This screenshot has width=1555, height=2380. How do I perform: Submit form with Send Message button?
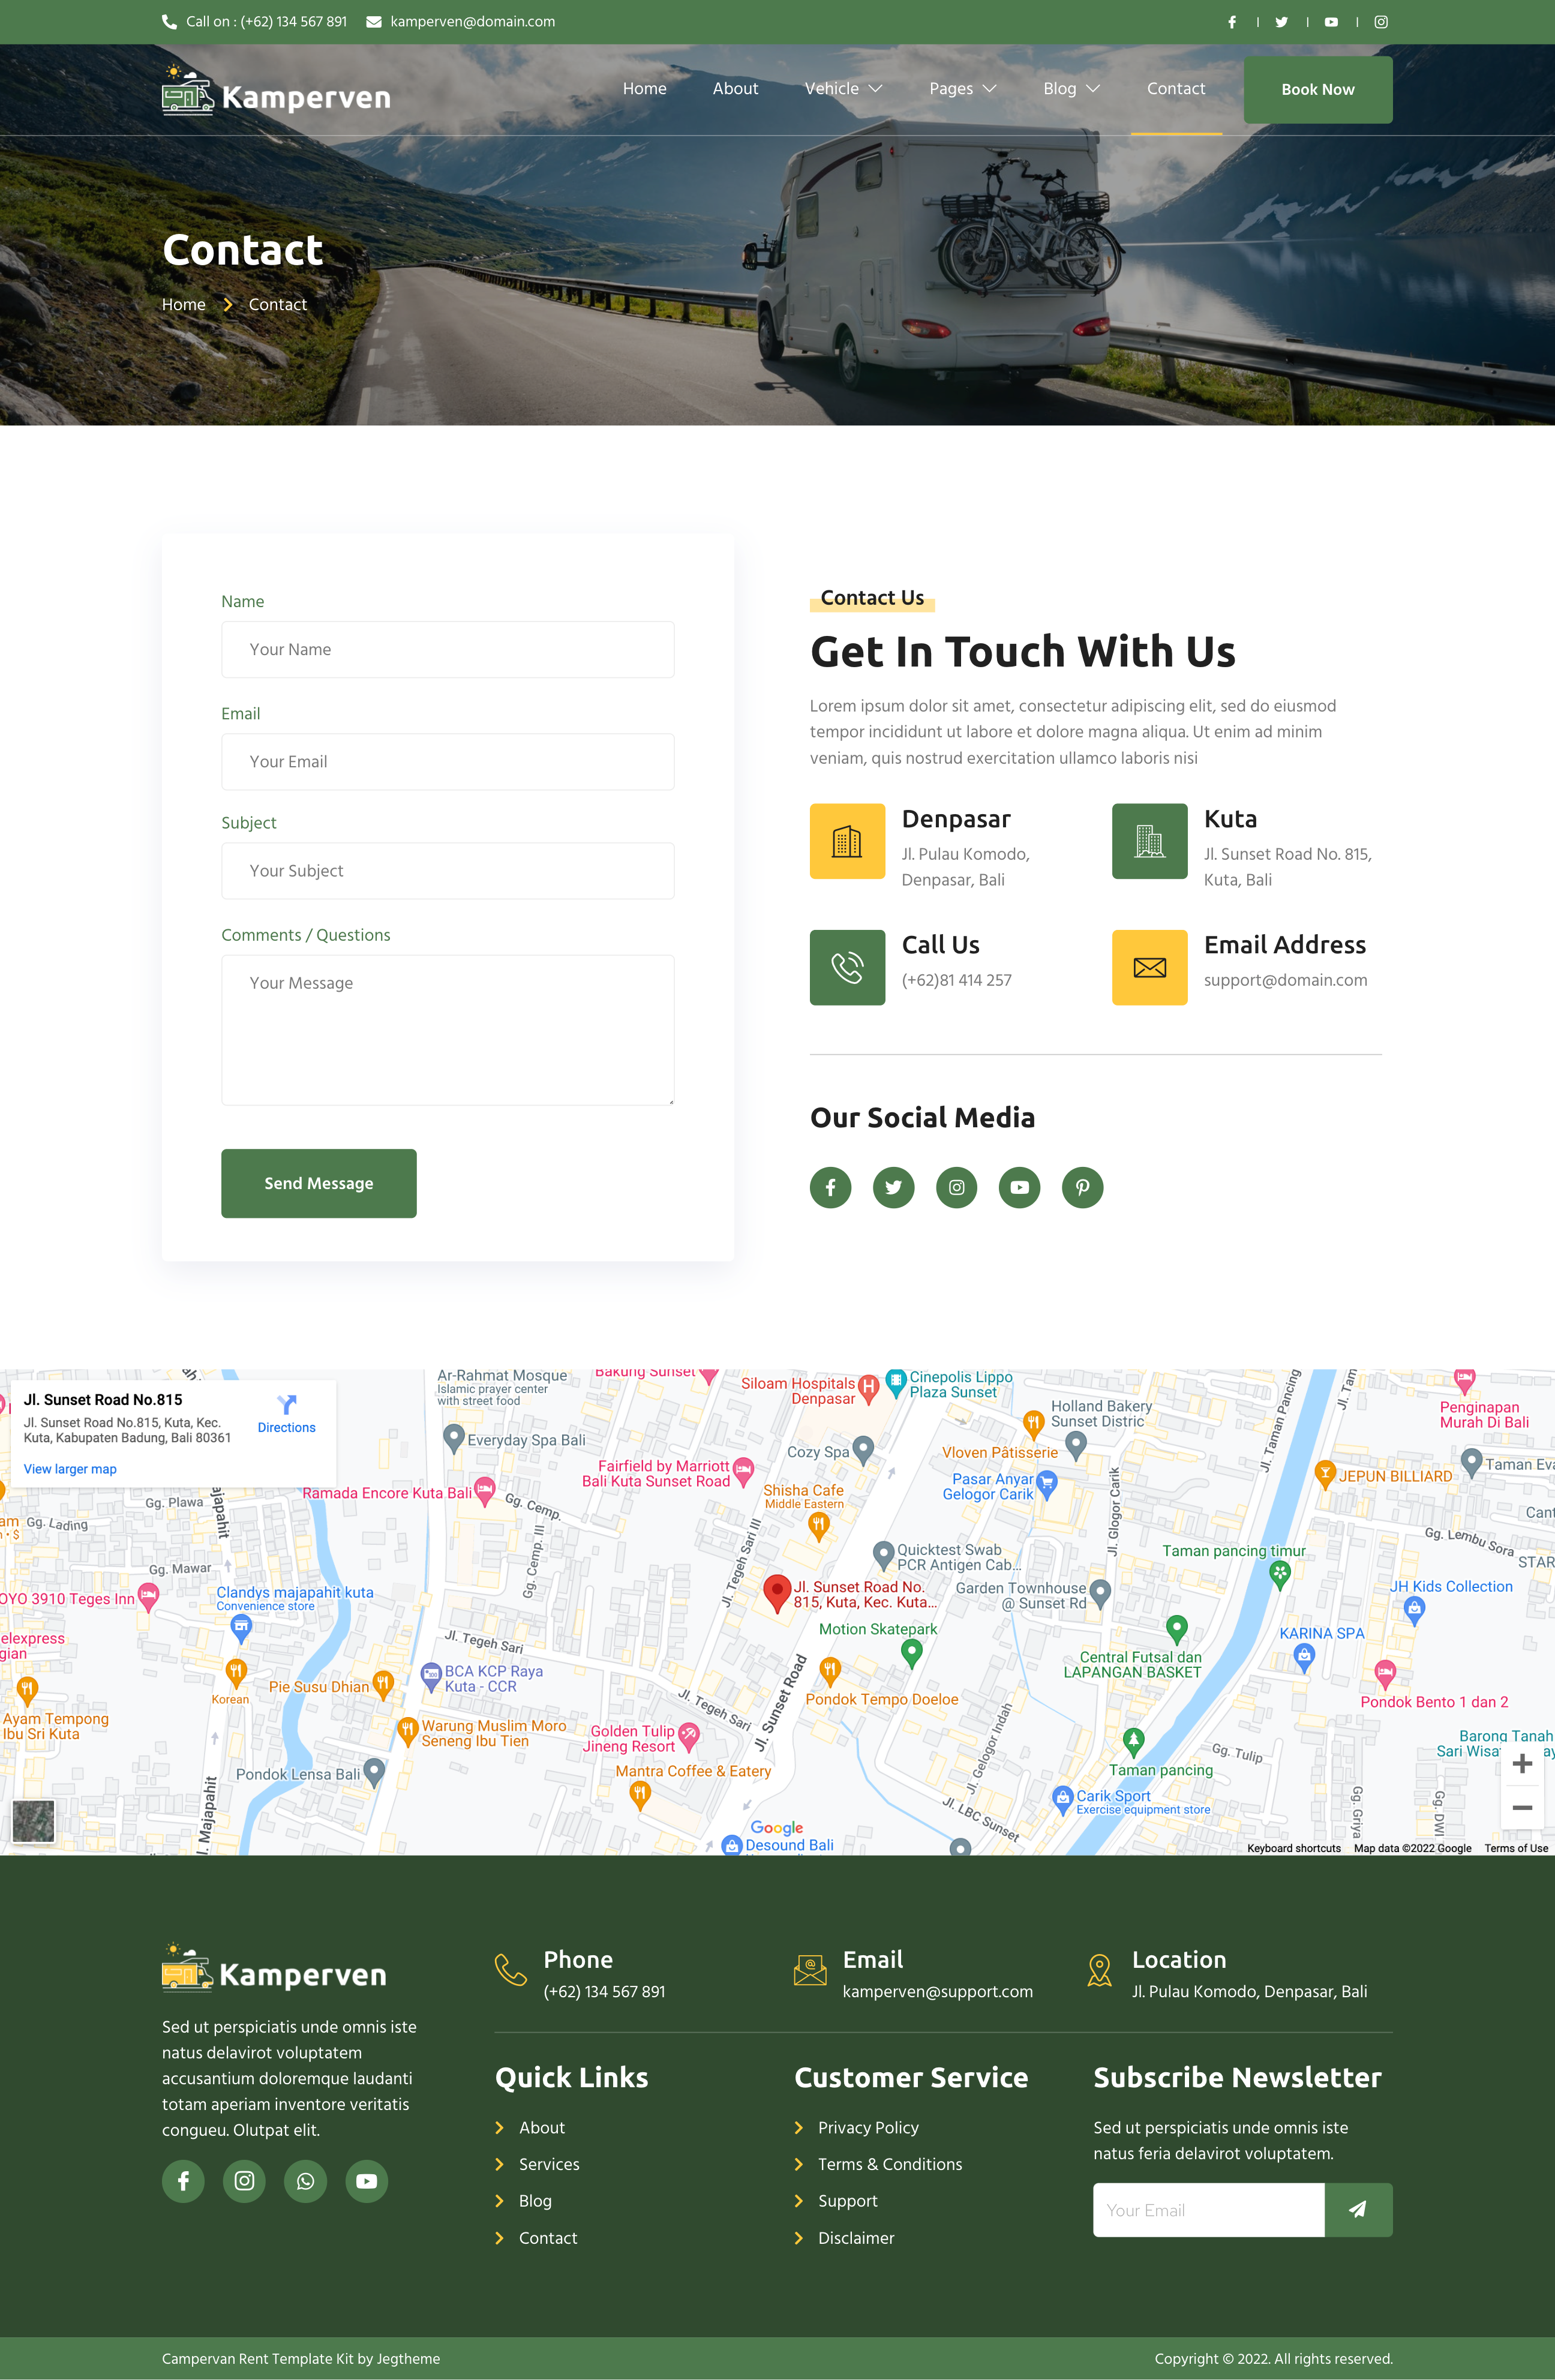tap(318, 1183)
